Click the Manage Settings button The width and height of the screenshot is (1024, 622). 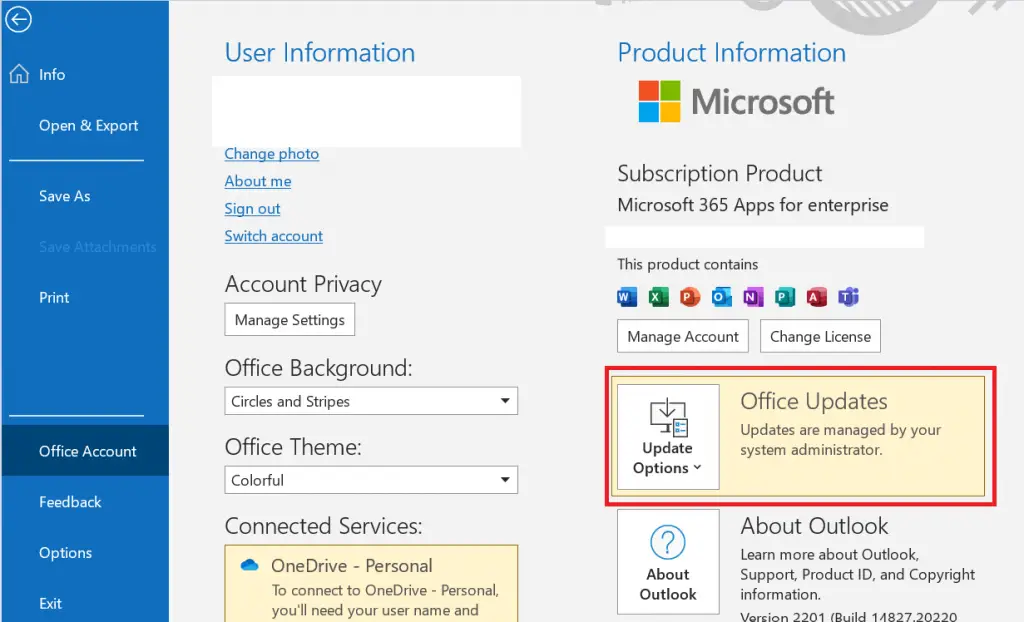click(x=290, y=319)
